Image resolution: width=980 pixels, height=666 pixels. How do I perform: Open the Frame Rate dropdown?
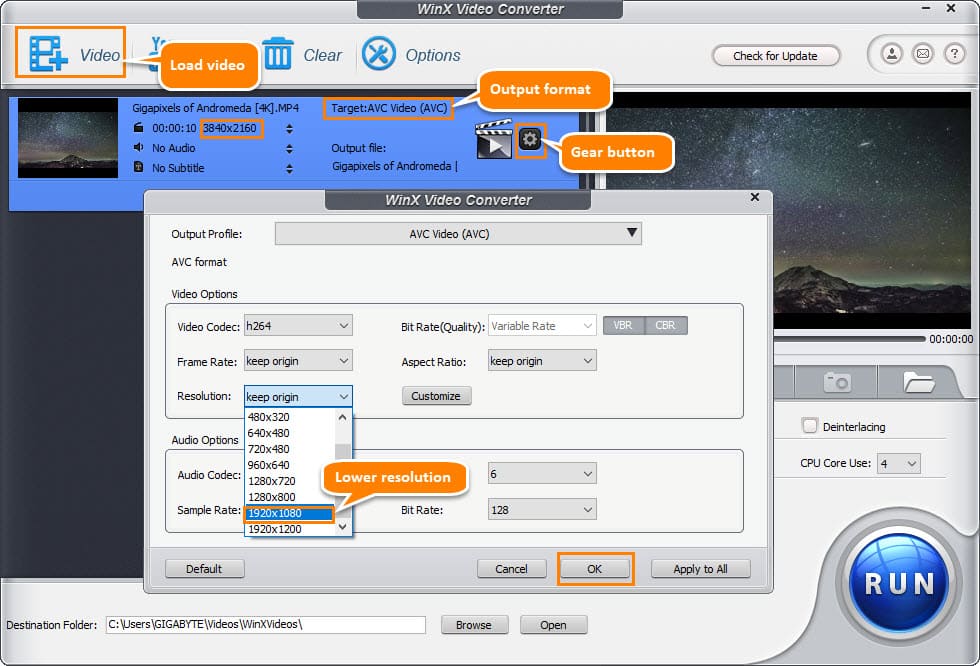click(x=298, y=360)
